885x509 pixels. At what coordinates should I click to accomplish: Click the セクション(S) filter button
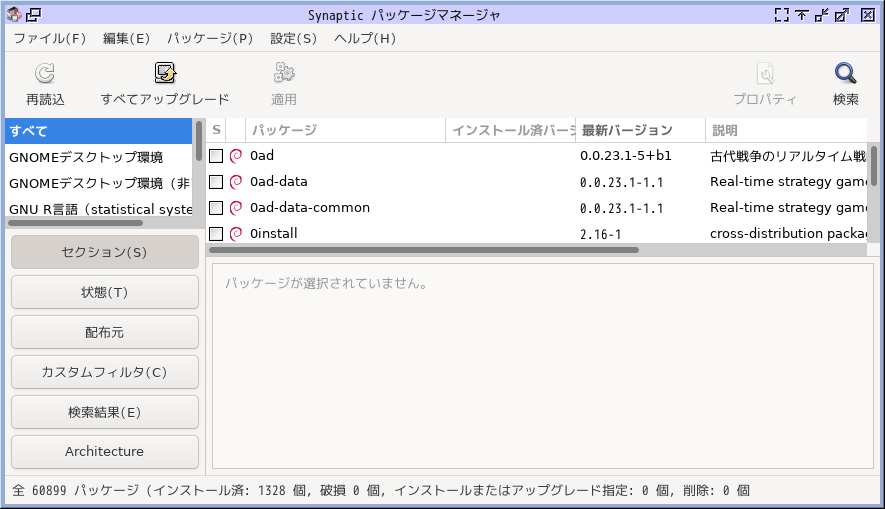point(105,252)
